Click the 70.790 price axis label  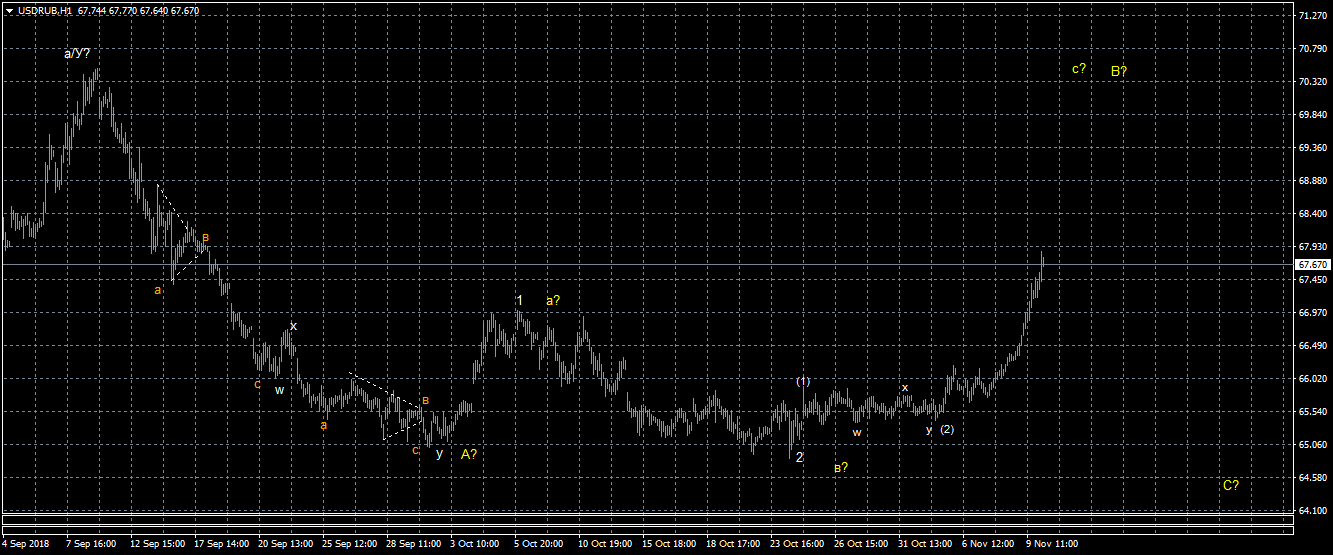tap(1312, 49)
